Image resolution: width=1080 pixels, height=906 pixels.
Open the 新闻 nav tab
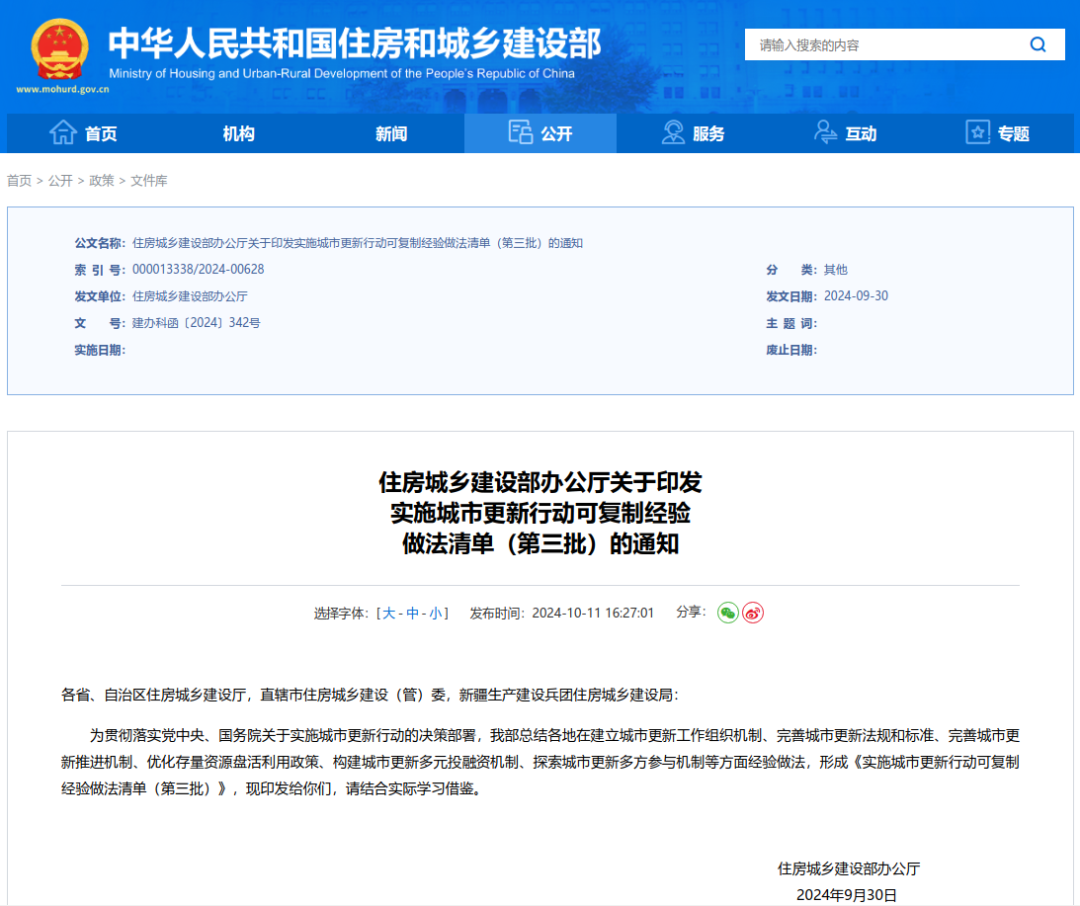(x=391, y=134)
